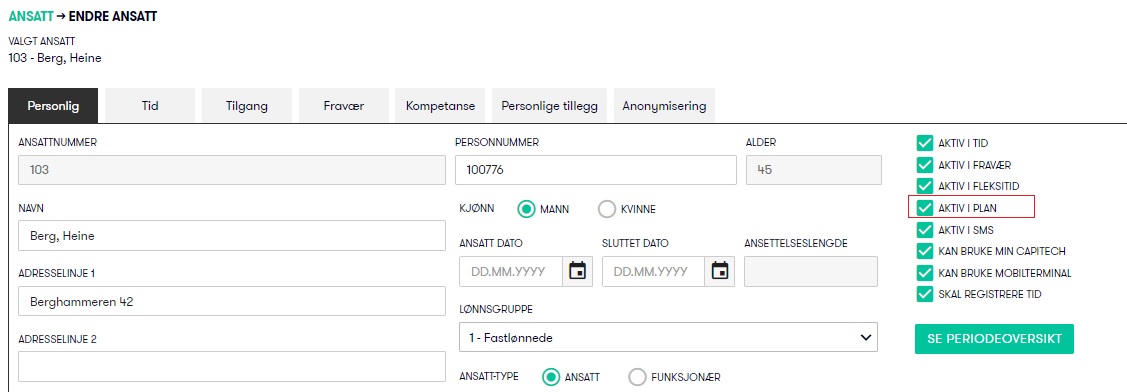Go to Personlige tillegg tab
Viewport: 1127px width, 392px height.
coord(549,106)
